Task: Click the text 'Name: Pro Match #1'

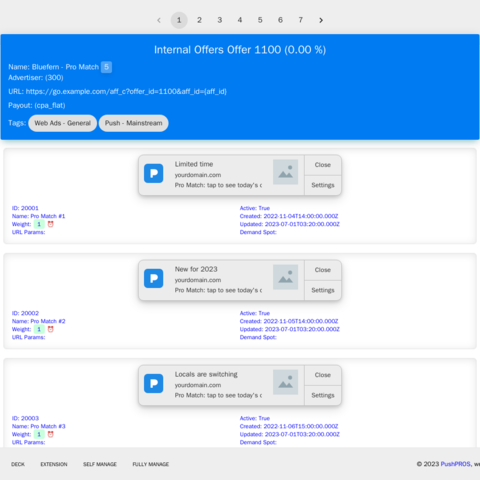Action: [39, 216]
